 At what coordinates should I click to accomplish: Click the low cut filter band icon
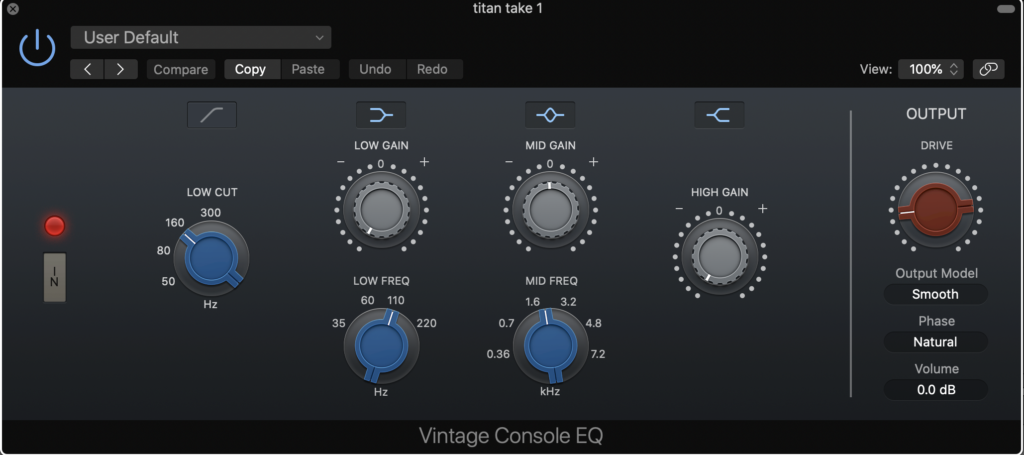tap(212, 115)
